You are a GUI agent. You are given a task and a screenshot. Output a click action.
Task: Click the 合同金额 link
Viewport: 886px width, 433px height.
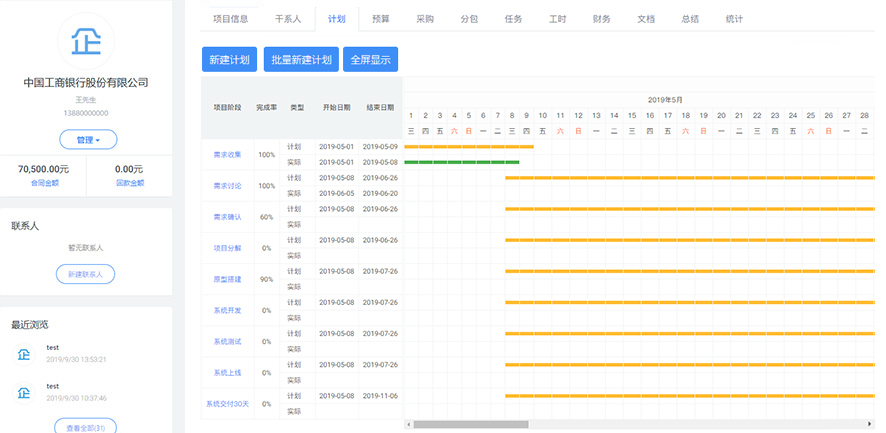[43, 183]
